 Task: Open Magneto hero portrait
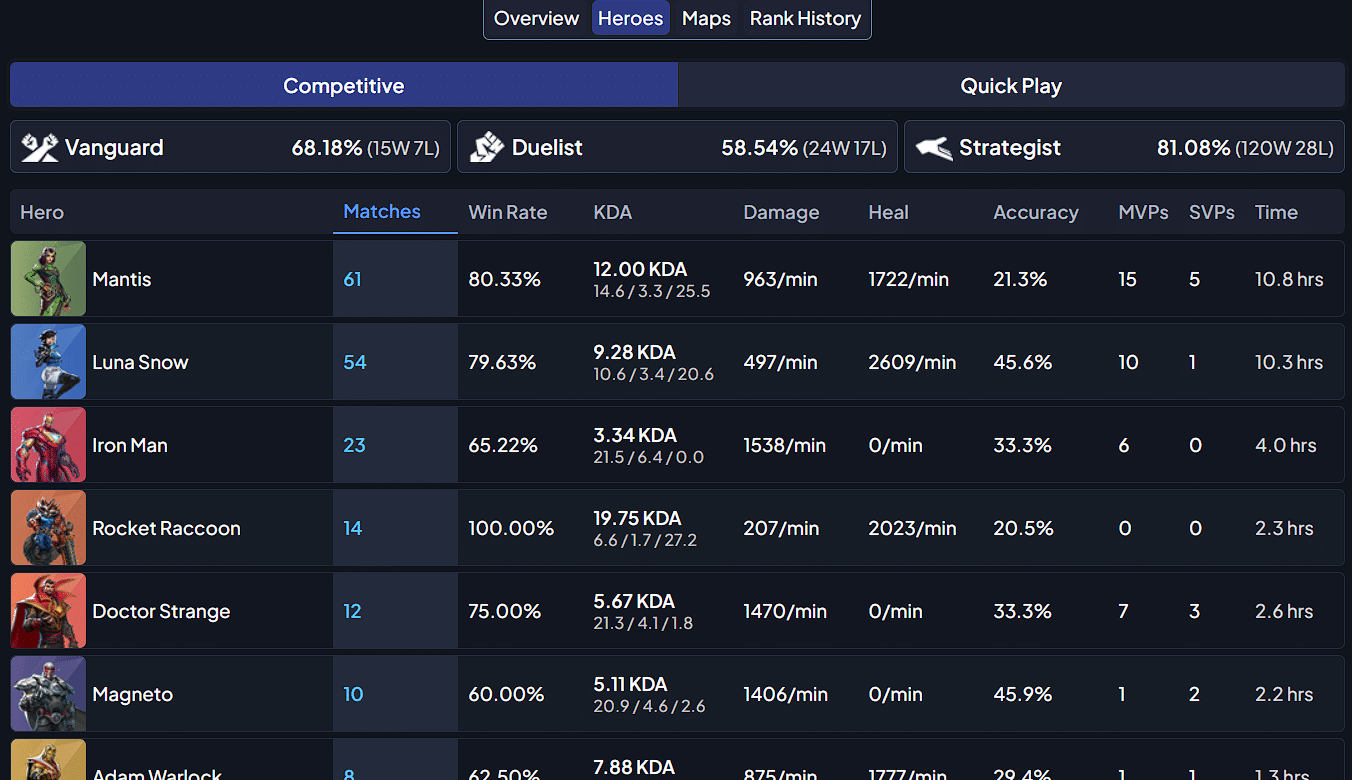point(48,694)
